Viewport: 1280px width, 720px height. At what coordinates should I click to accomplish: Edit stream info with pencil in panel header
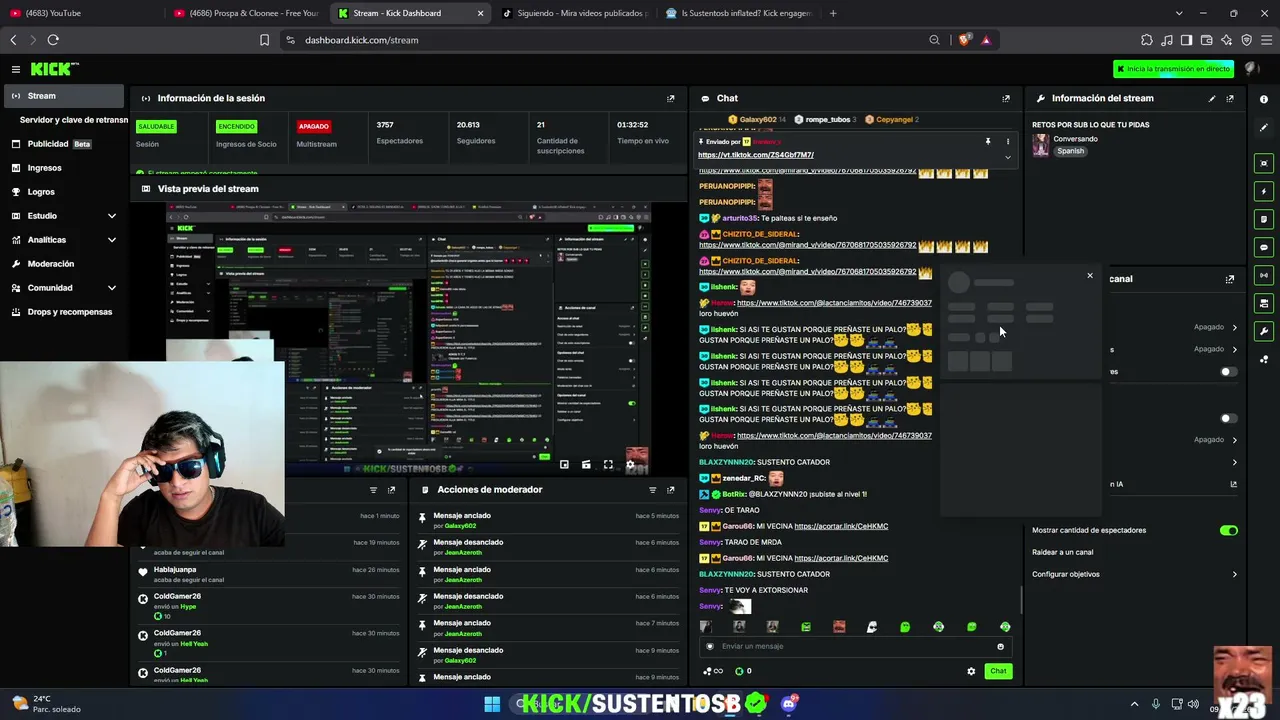click(1212, 98)
